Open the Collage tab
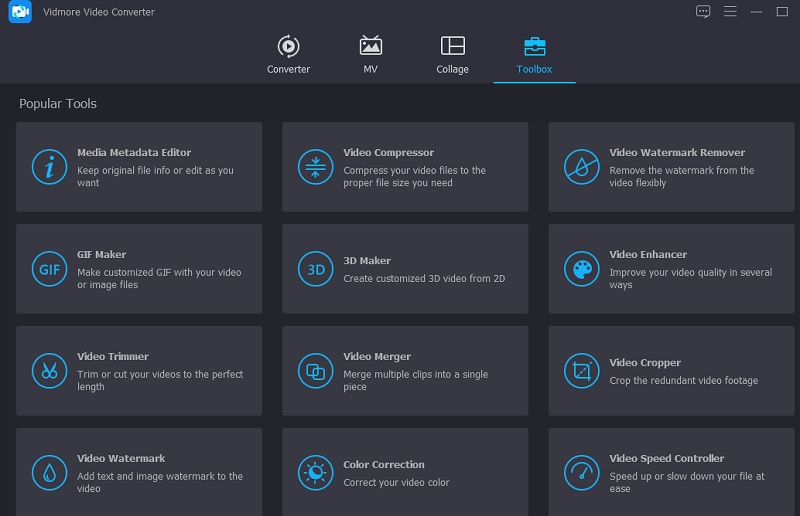This screenshot has width=800, height=516. [452, 55]
